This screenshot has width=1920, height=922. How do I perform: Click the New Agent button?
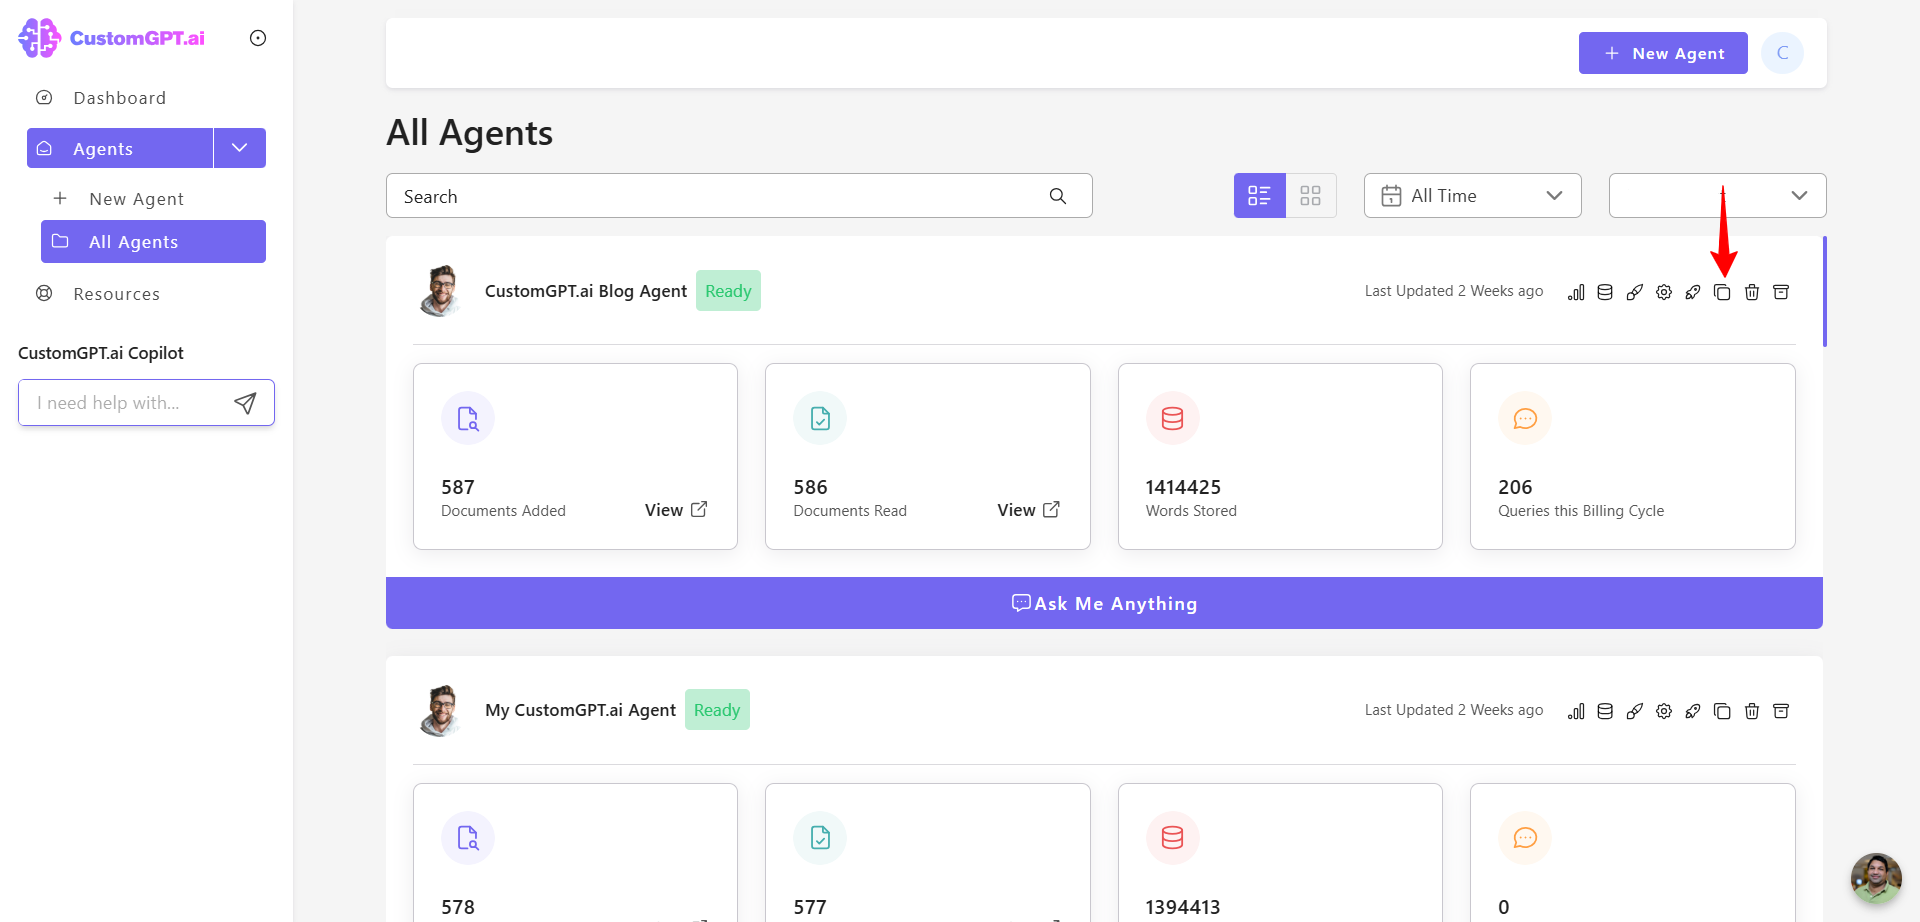point(1663,53)
